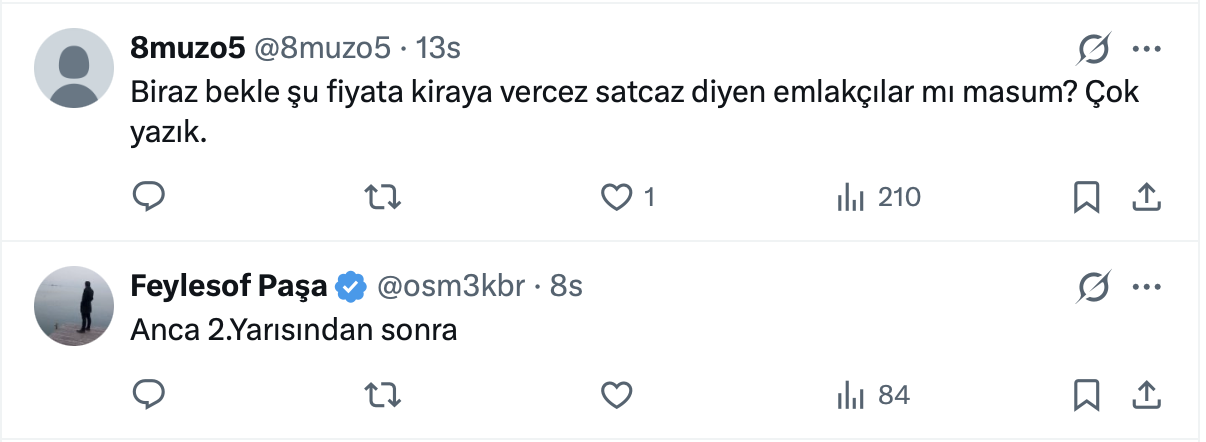1206x442 pixels.
Task: Repost Feylesof Paşa's tweet
Action: pos(382,394)
